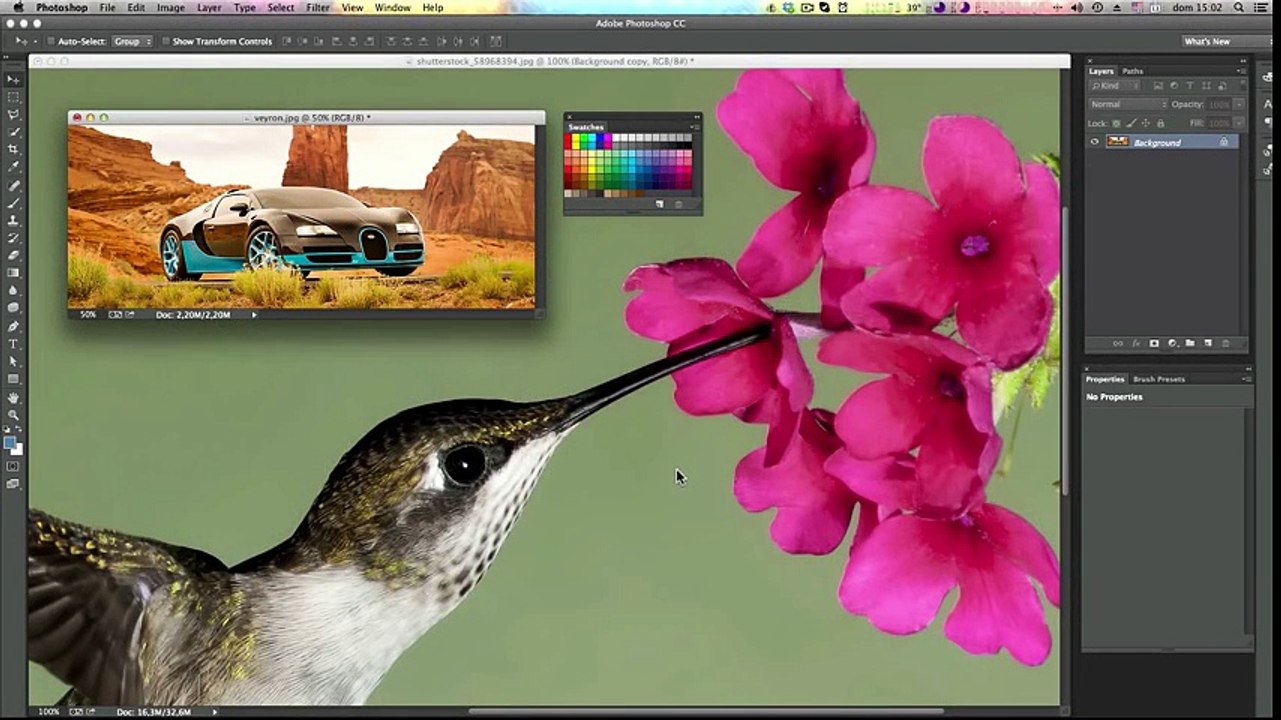Select the Quick Selection tool

click(13, 132)
